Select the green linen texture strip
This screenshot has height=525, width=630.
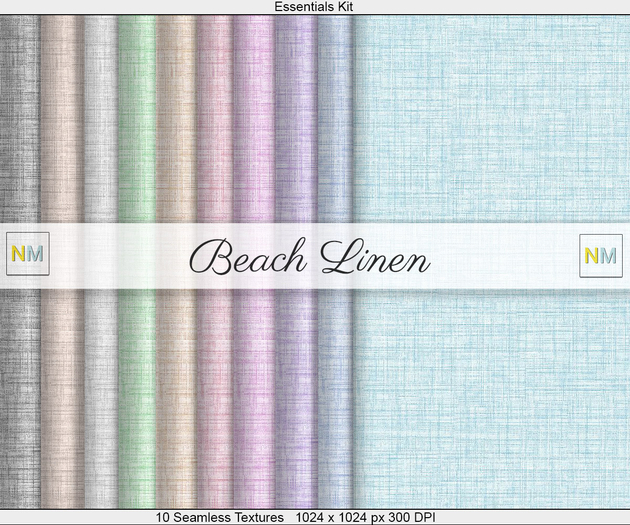coord(137,121)
